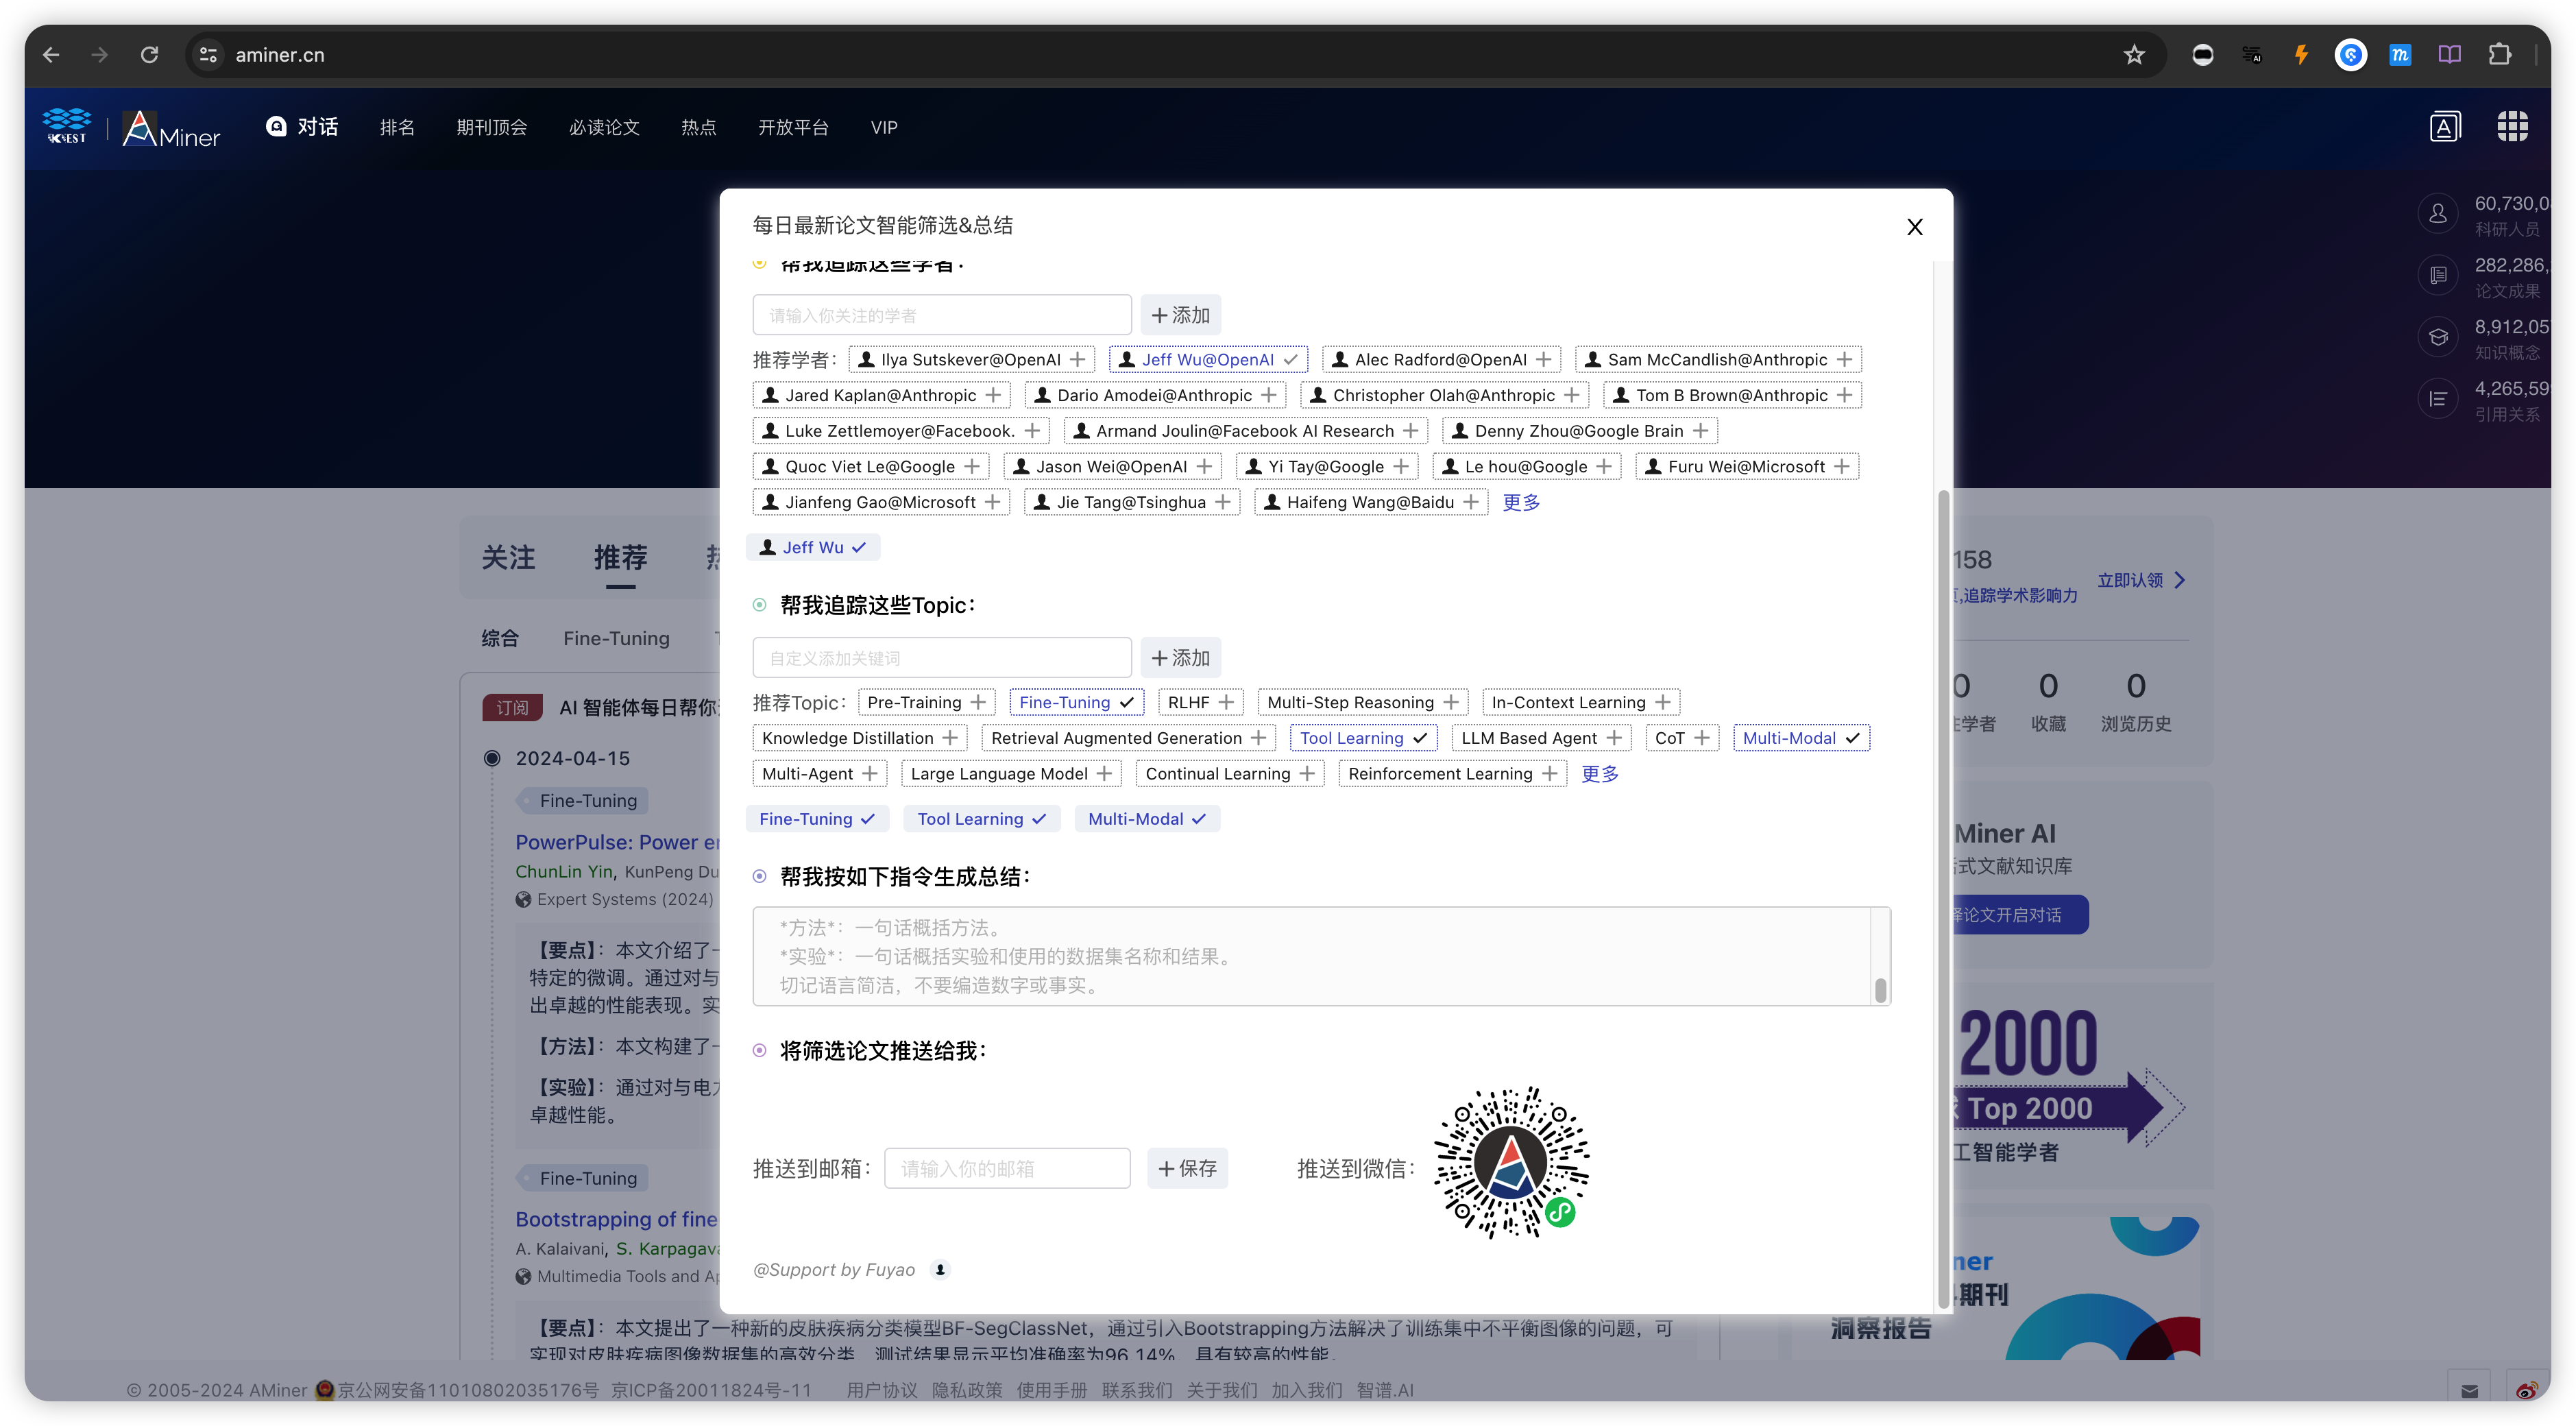Image resolution: width=2576 pixels, height=1426 pixels.
Task: Click the lightning bolt extension icon
Action: (x=2301, y=55)
